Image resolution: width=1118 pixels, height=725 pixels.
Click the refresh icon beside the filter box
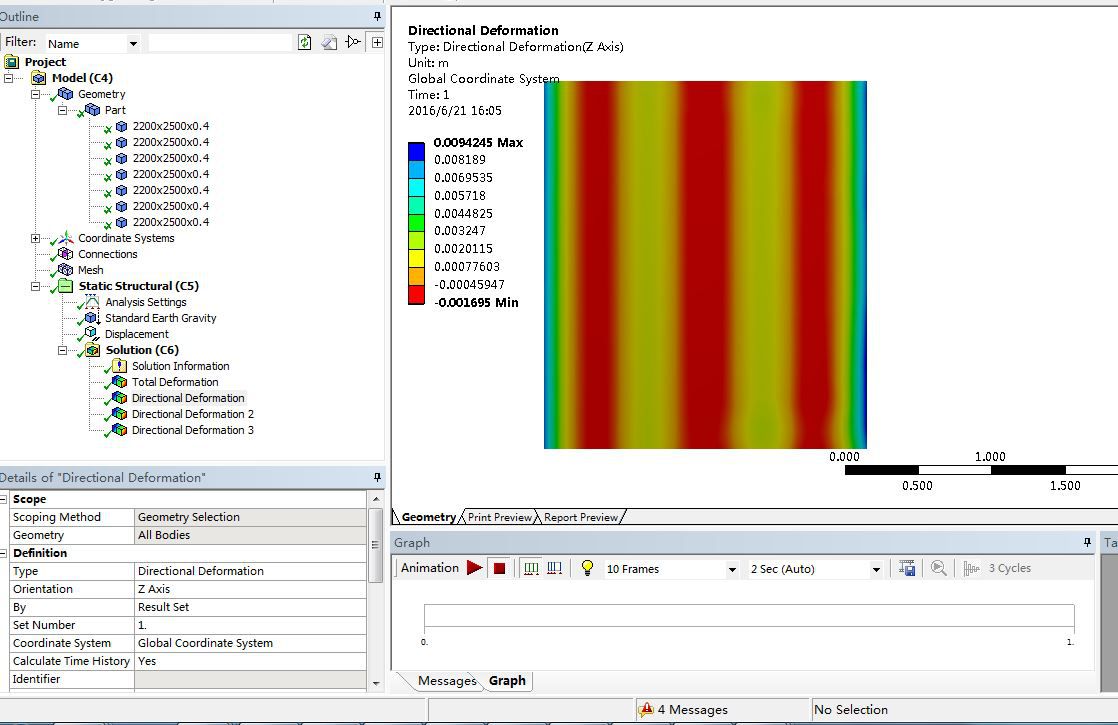click(x=304, y=42)
